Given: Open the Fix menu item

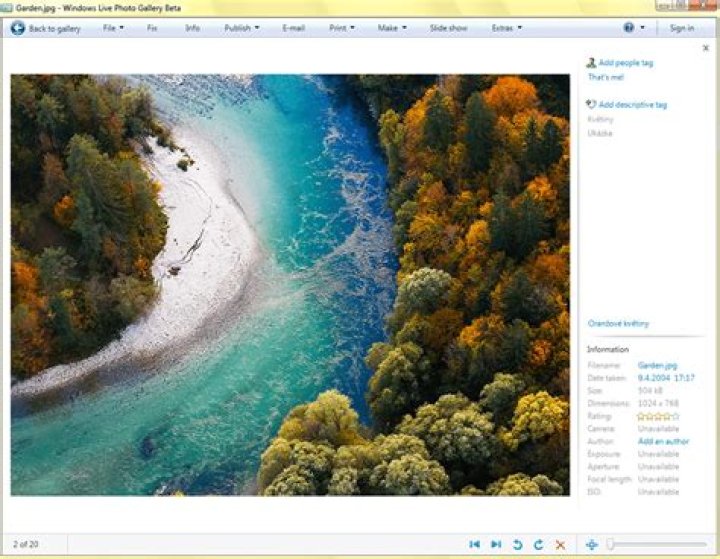Looking at the screenshot, I should [x=152, y=28].
